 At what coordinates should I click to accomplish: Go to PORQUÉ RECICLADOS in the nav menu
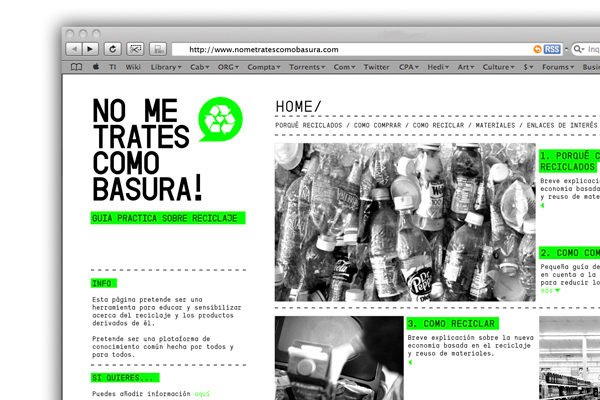(308, 125)
